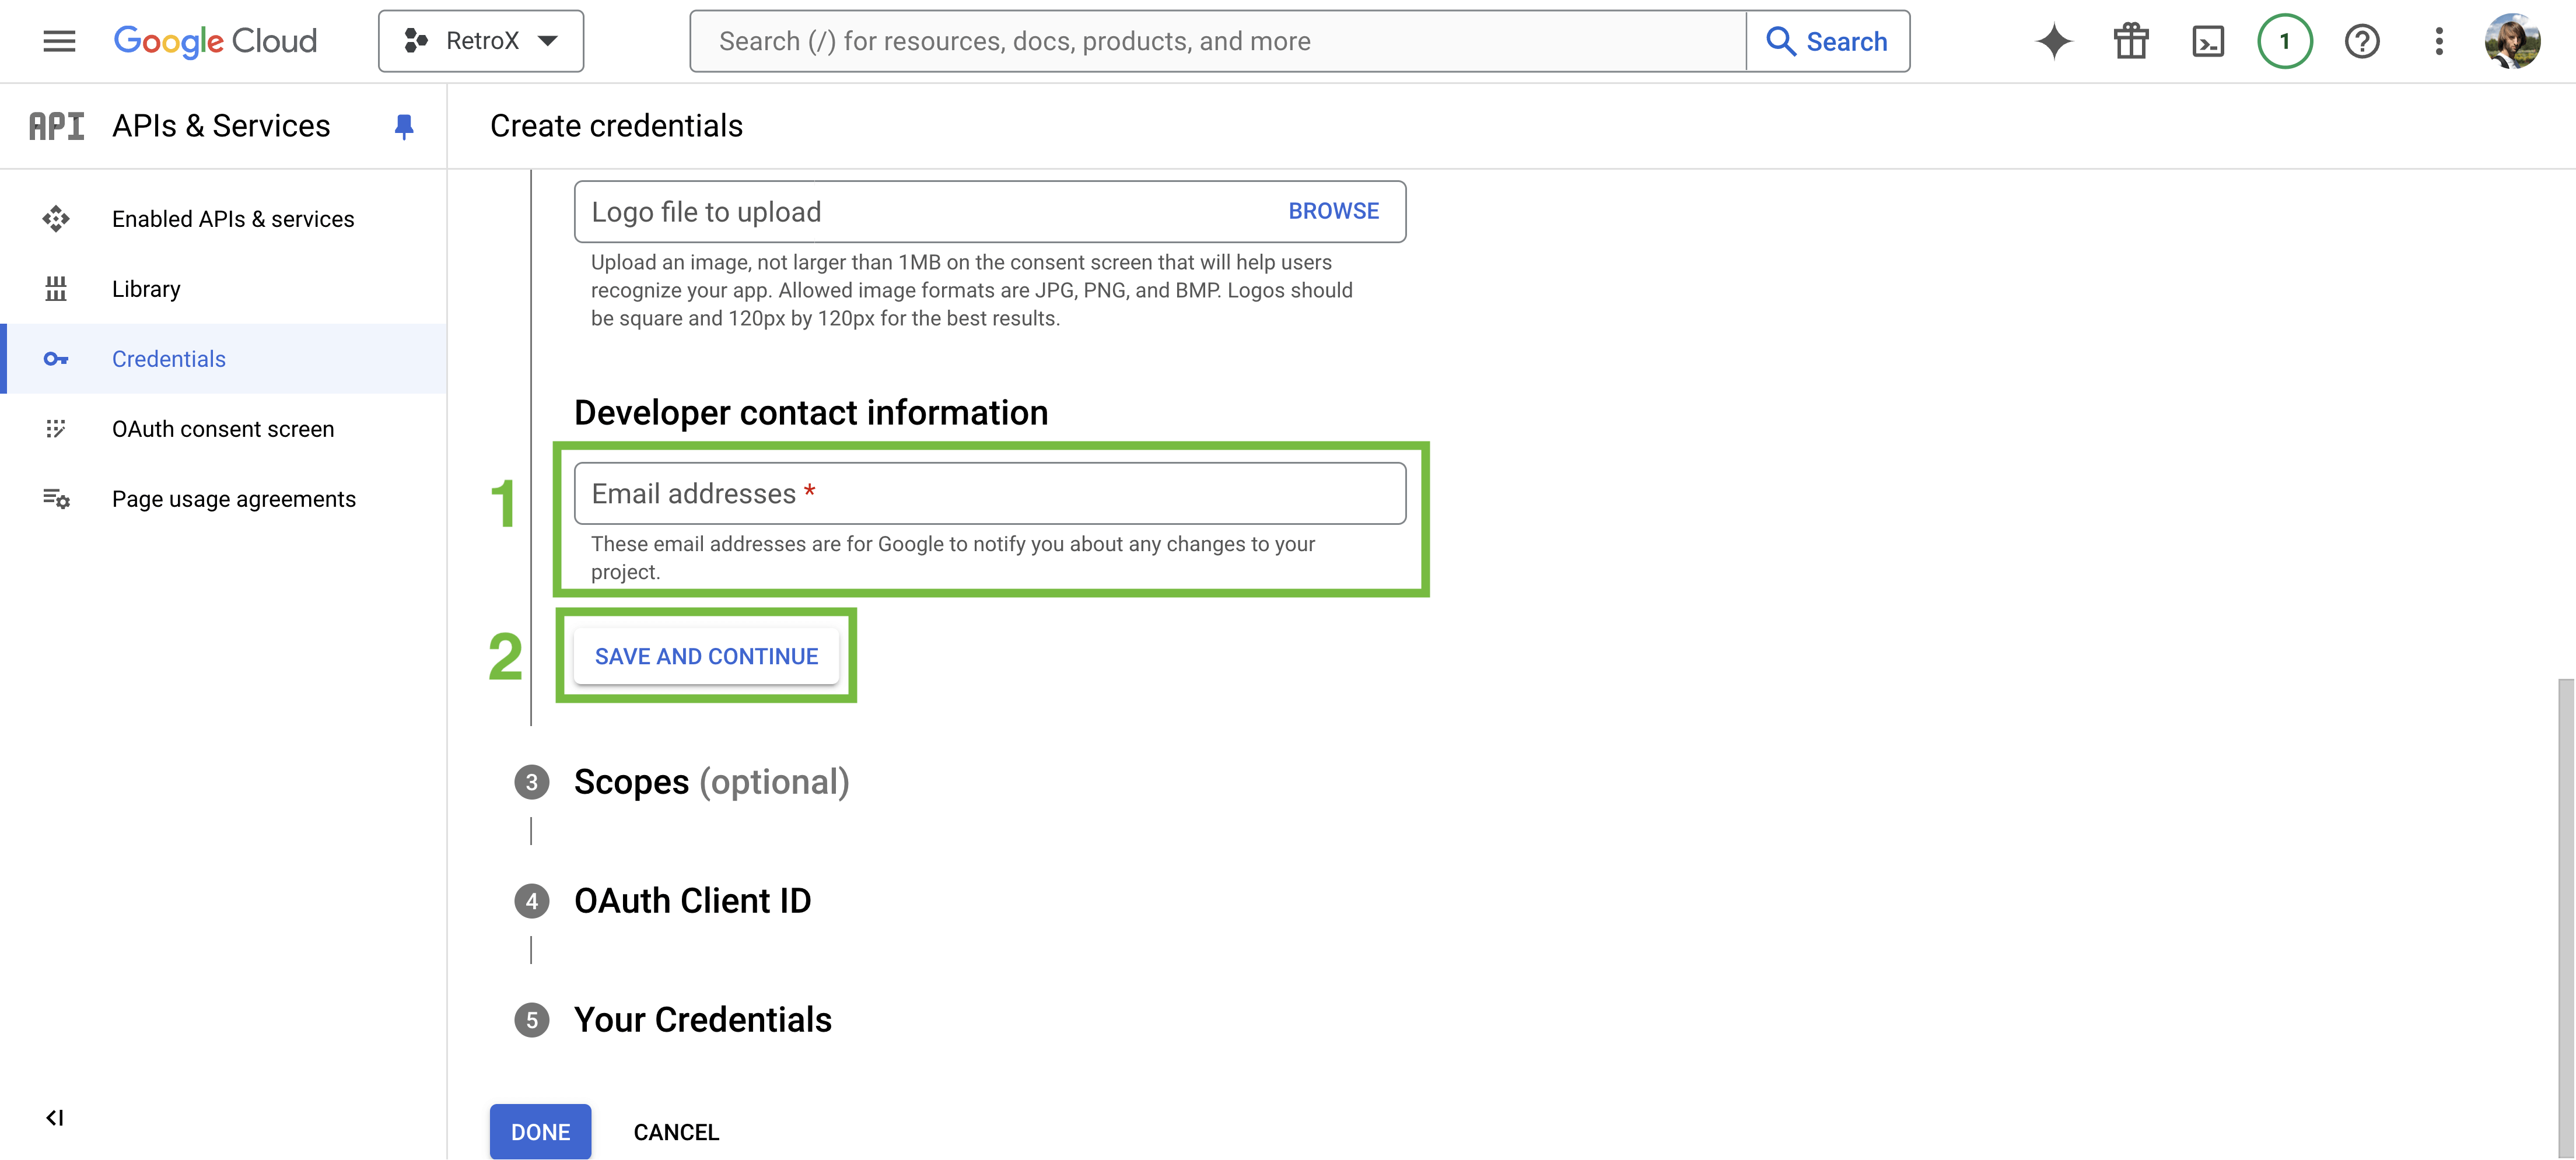Screen dimensions: 2576x1160
Task: Click the Search button
Action: 1828,41
